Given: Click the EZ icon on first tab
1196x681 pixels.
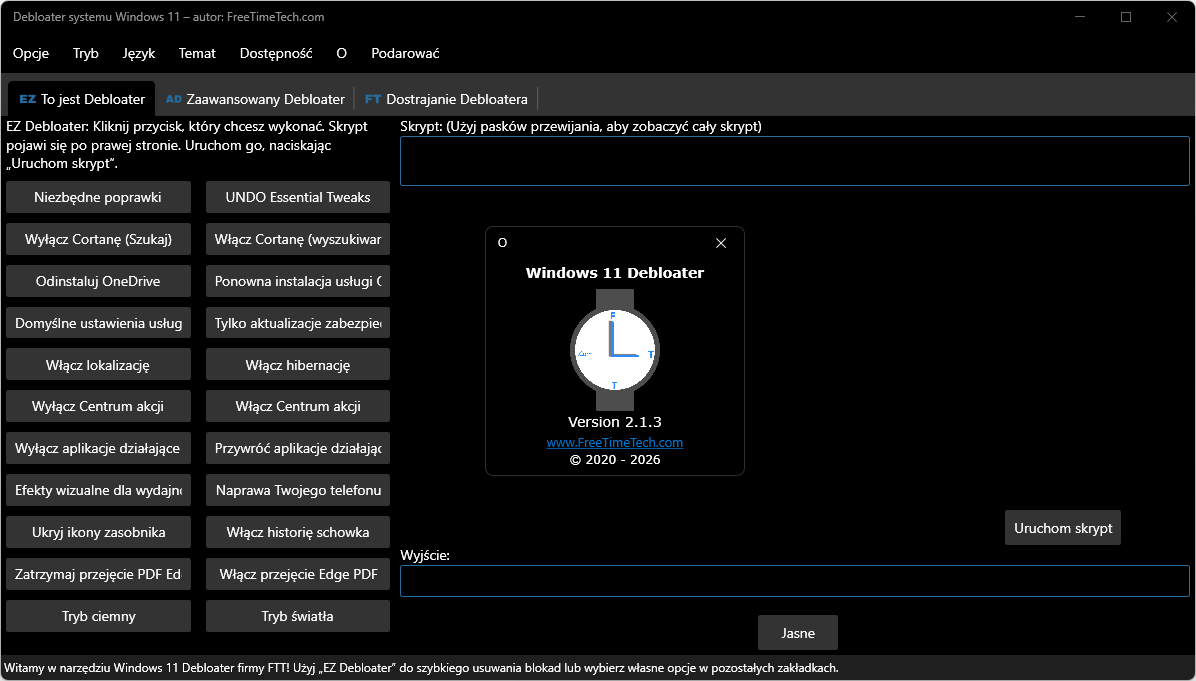Looking at the screenshot, I should point(27,100).
